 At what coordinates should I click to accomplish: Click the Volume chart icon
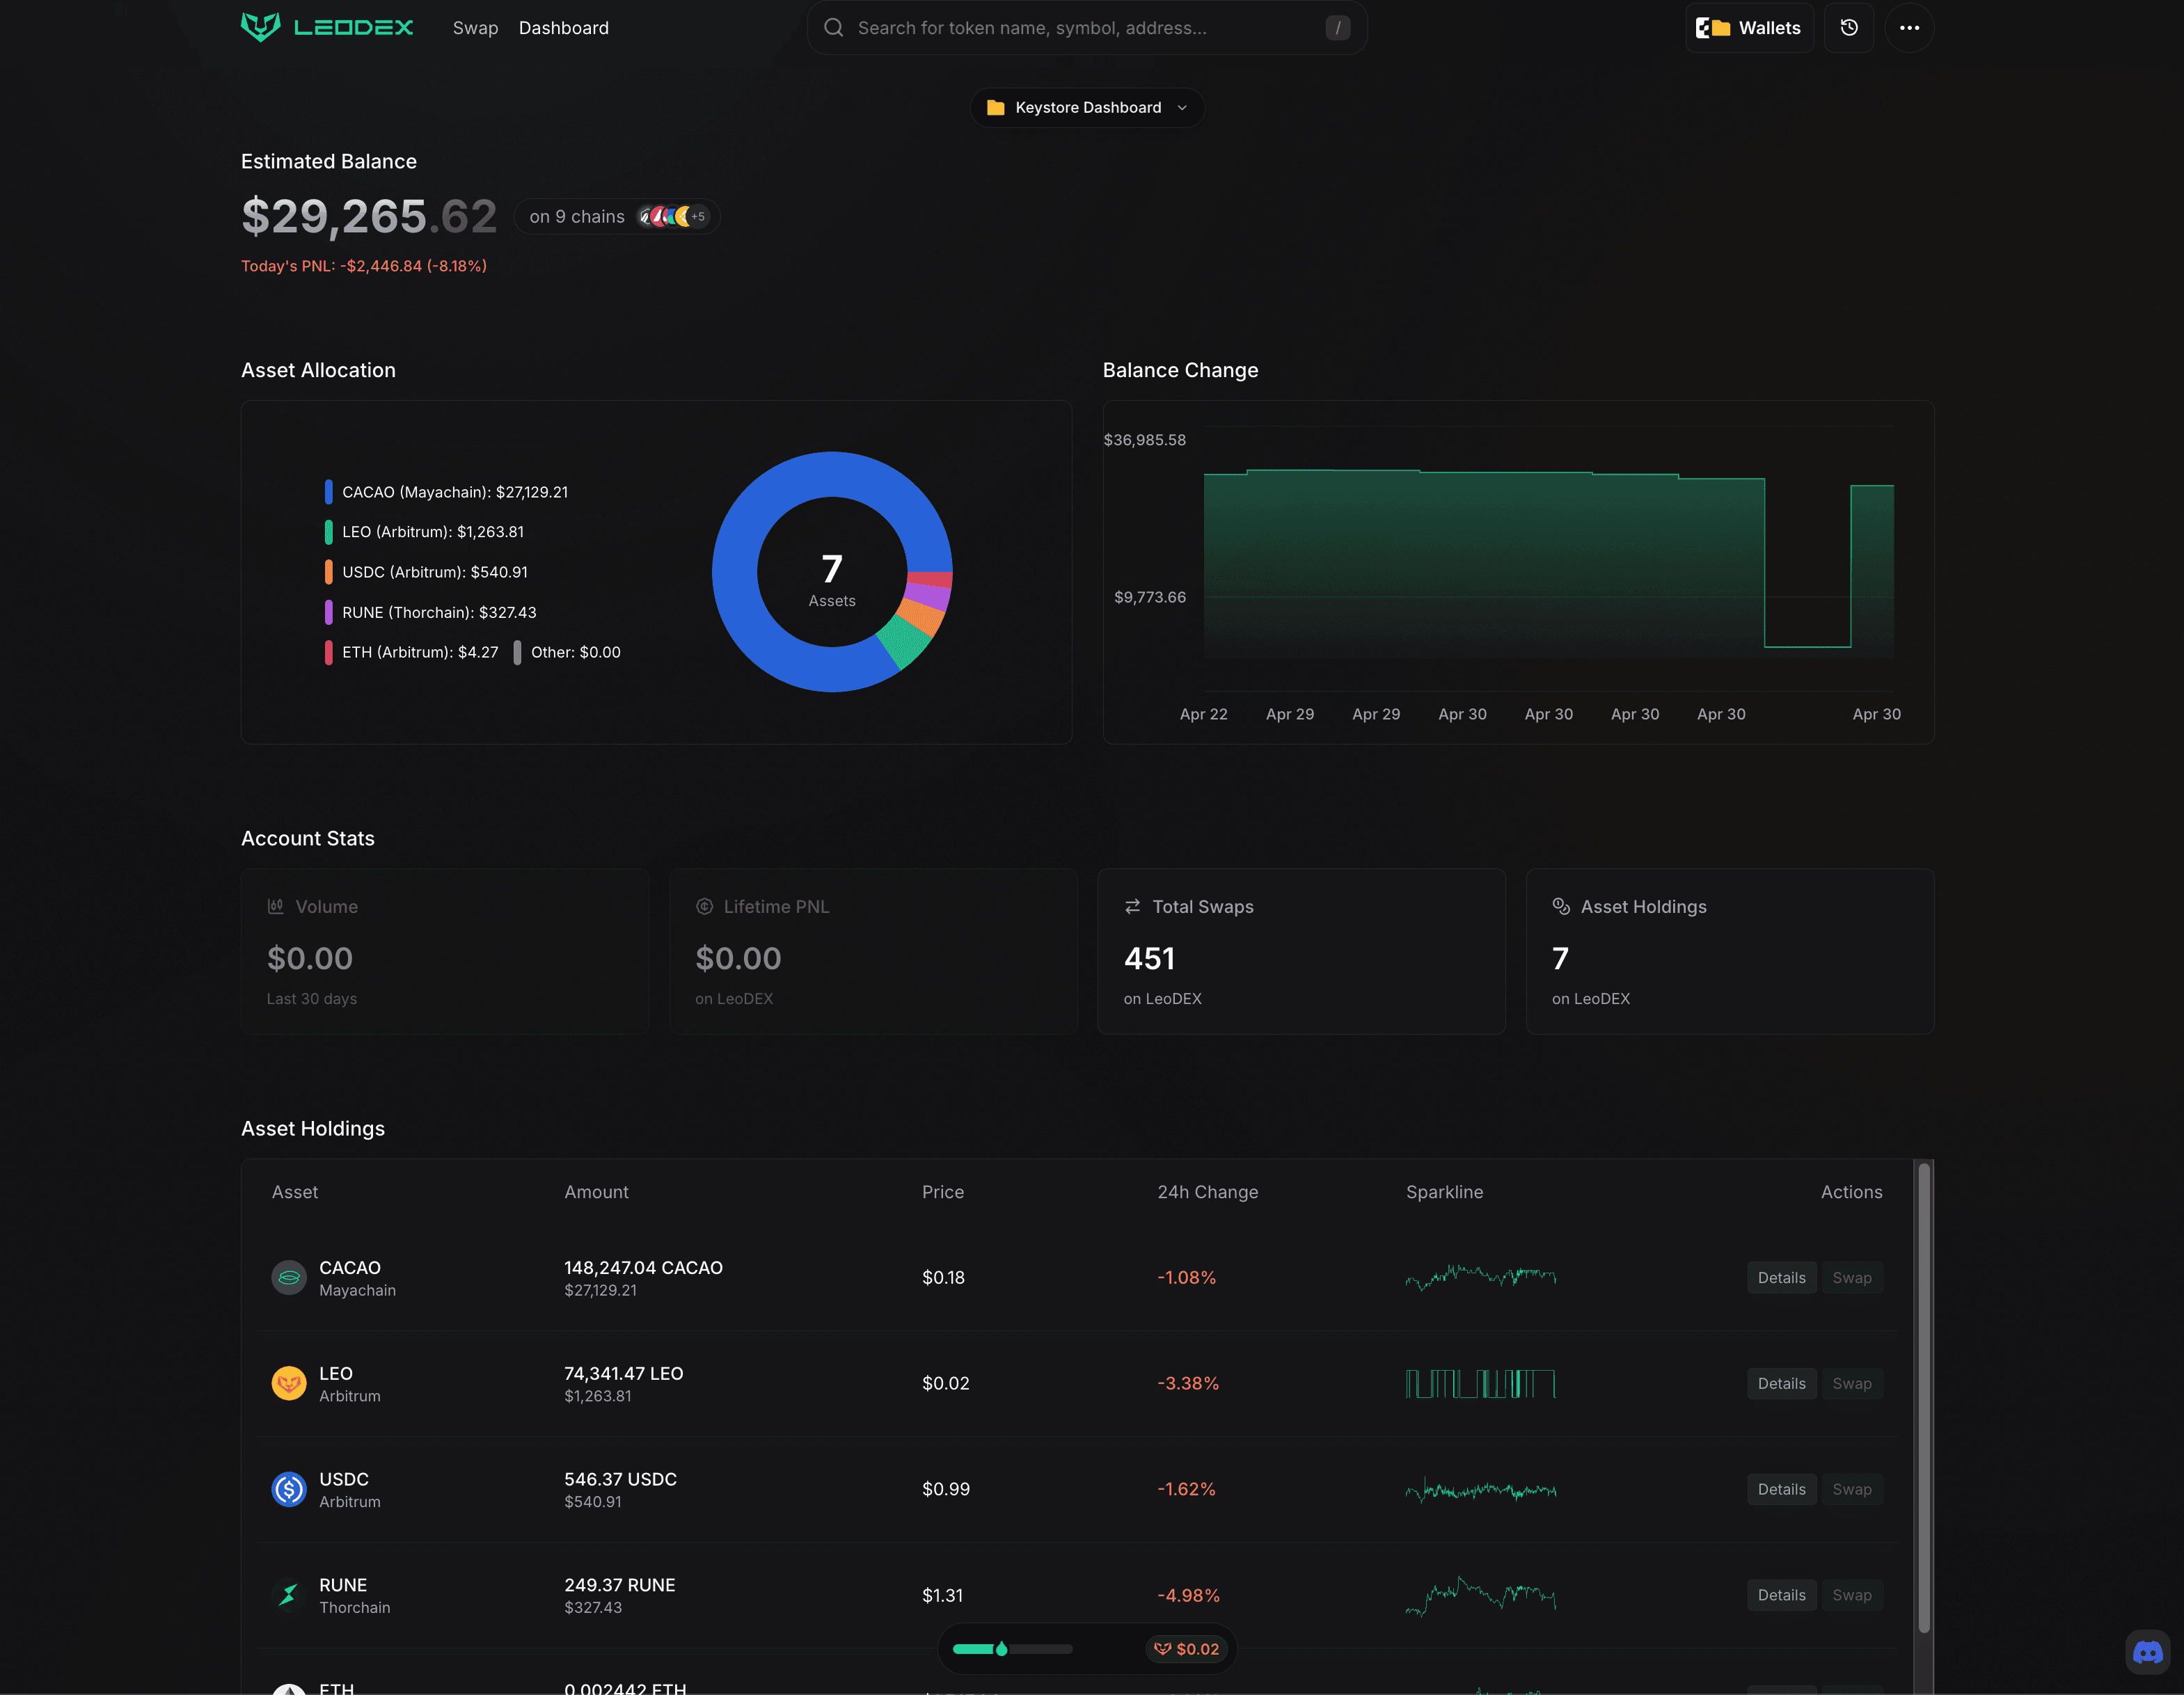click(275, 906)
